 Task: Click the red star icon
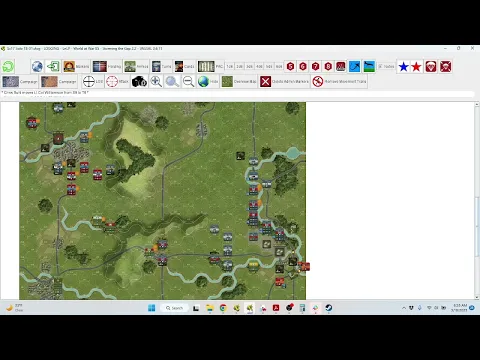(416, 67)
